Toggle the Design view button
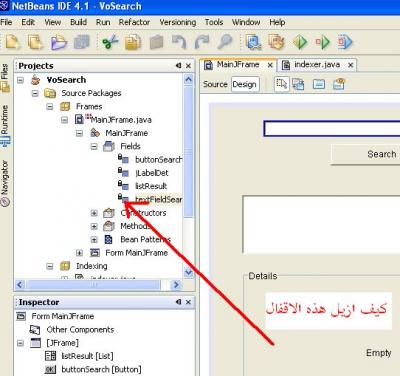This screenshot has height=376, width=400. click(245, 84)
